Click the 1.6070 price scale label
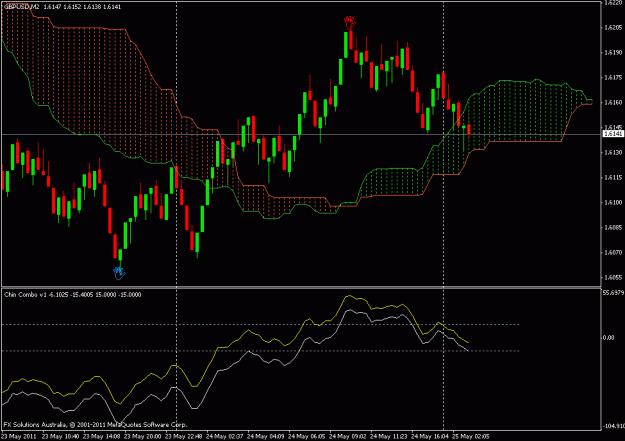This screenshot has height=441, width=625. [x=613, y=252]
